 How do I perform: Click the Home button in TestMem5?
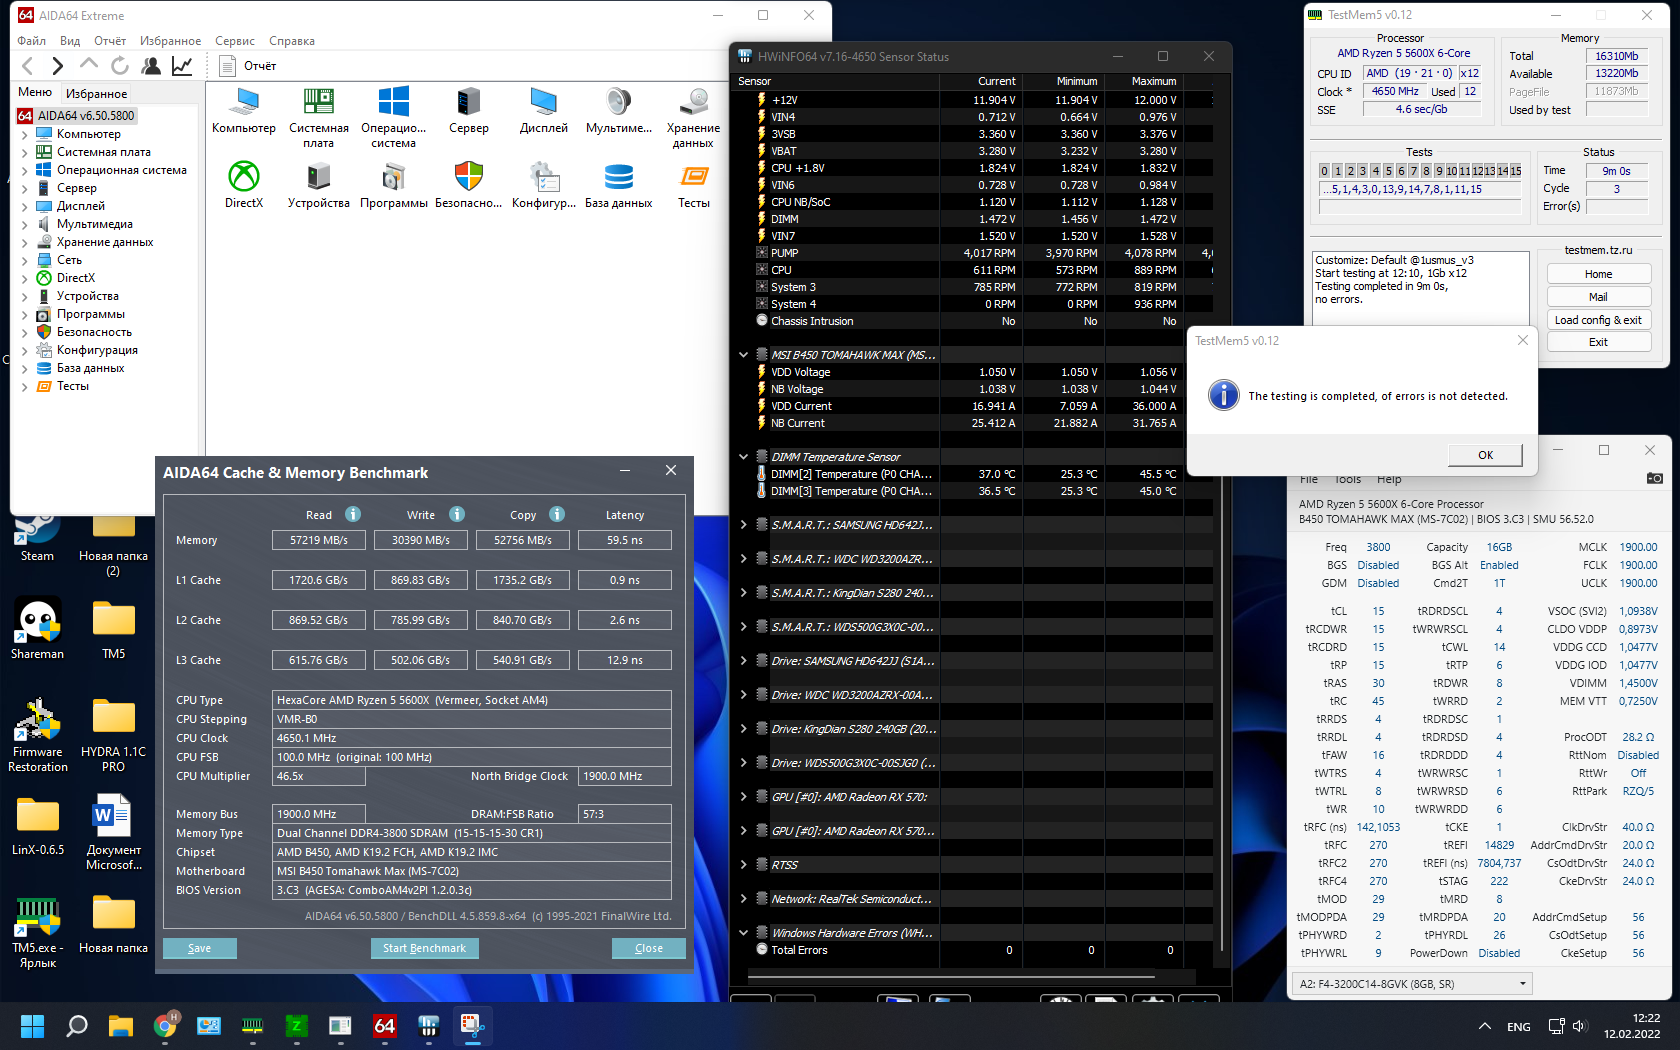pyautogui.click(x=1598, y=274)
